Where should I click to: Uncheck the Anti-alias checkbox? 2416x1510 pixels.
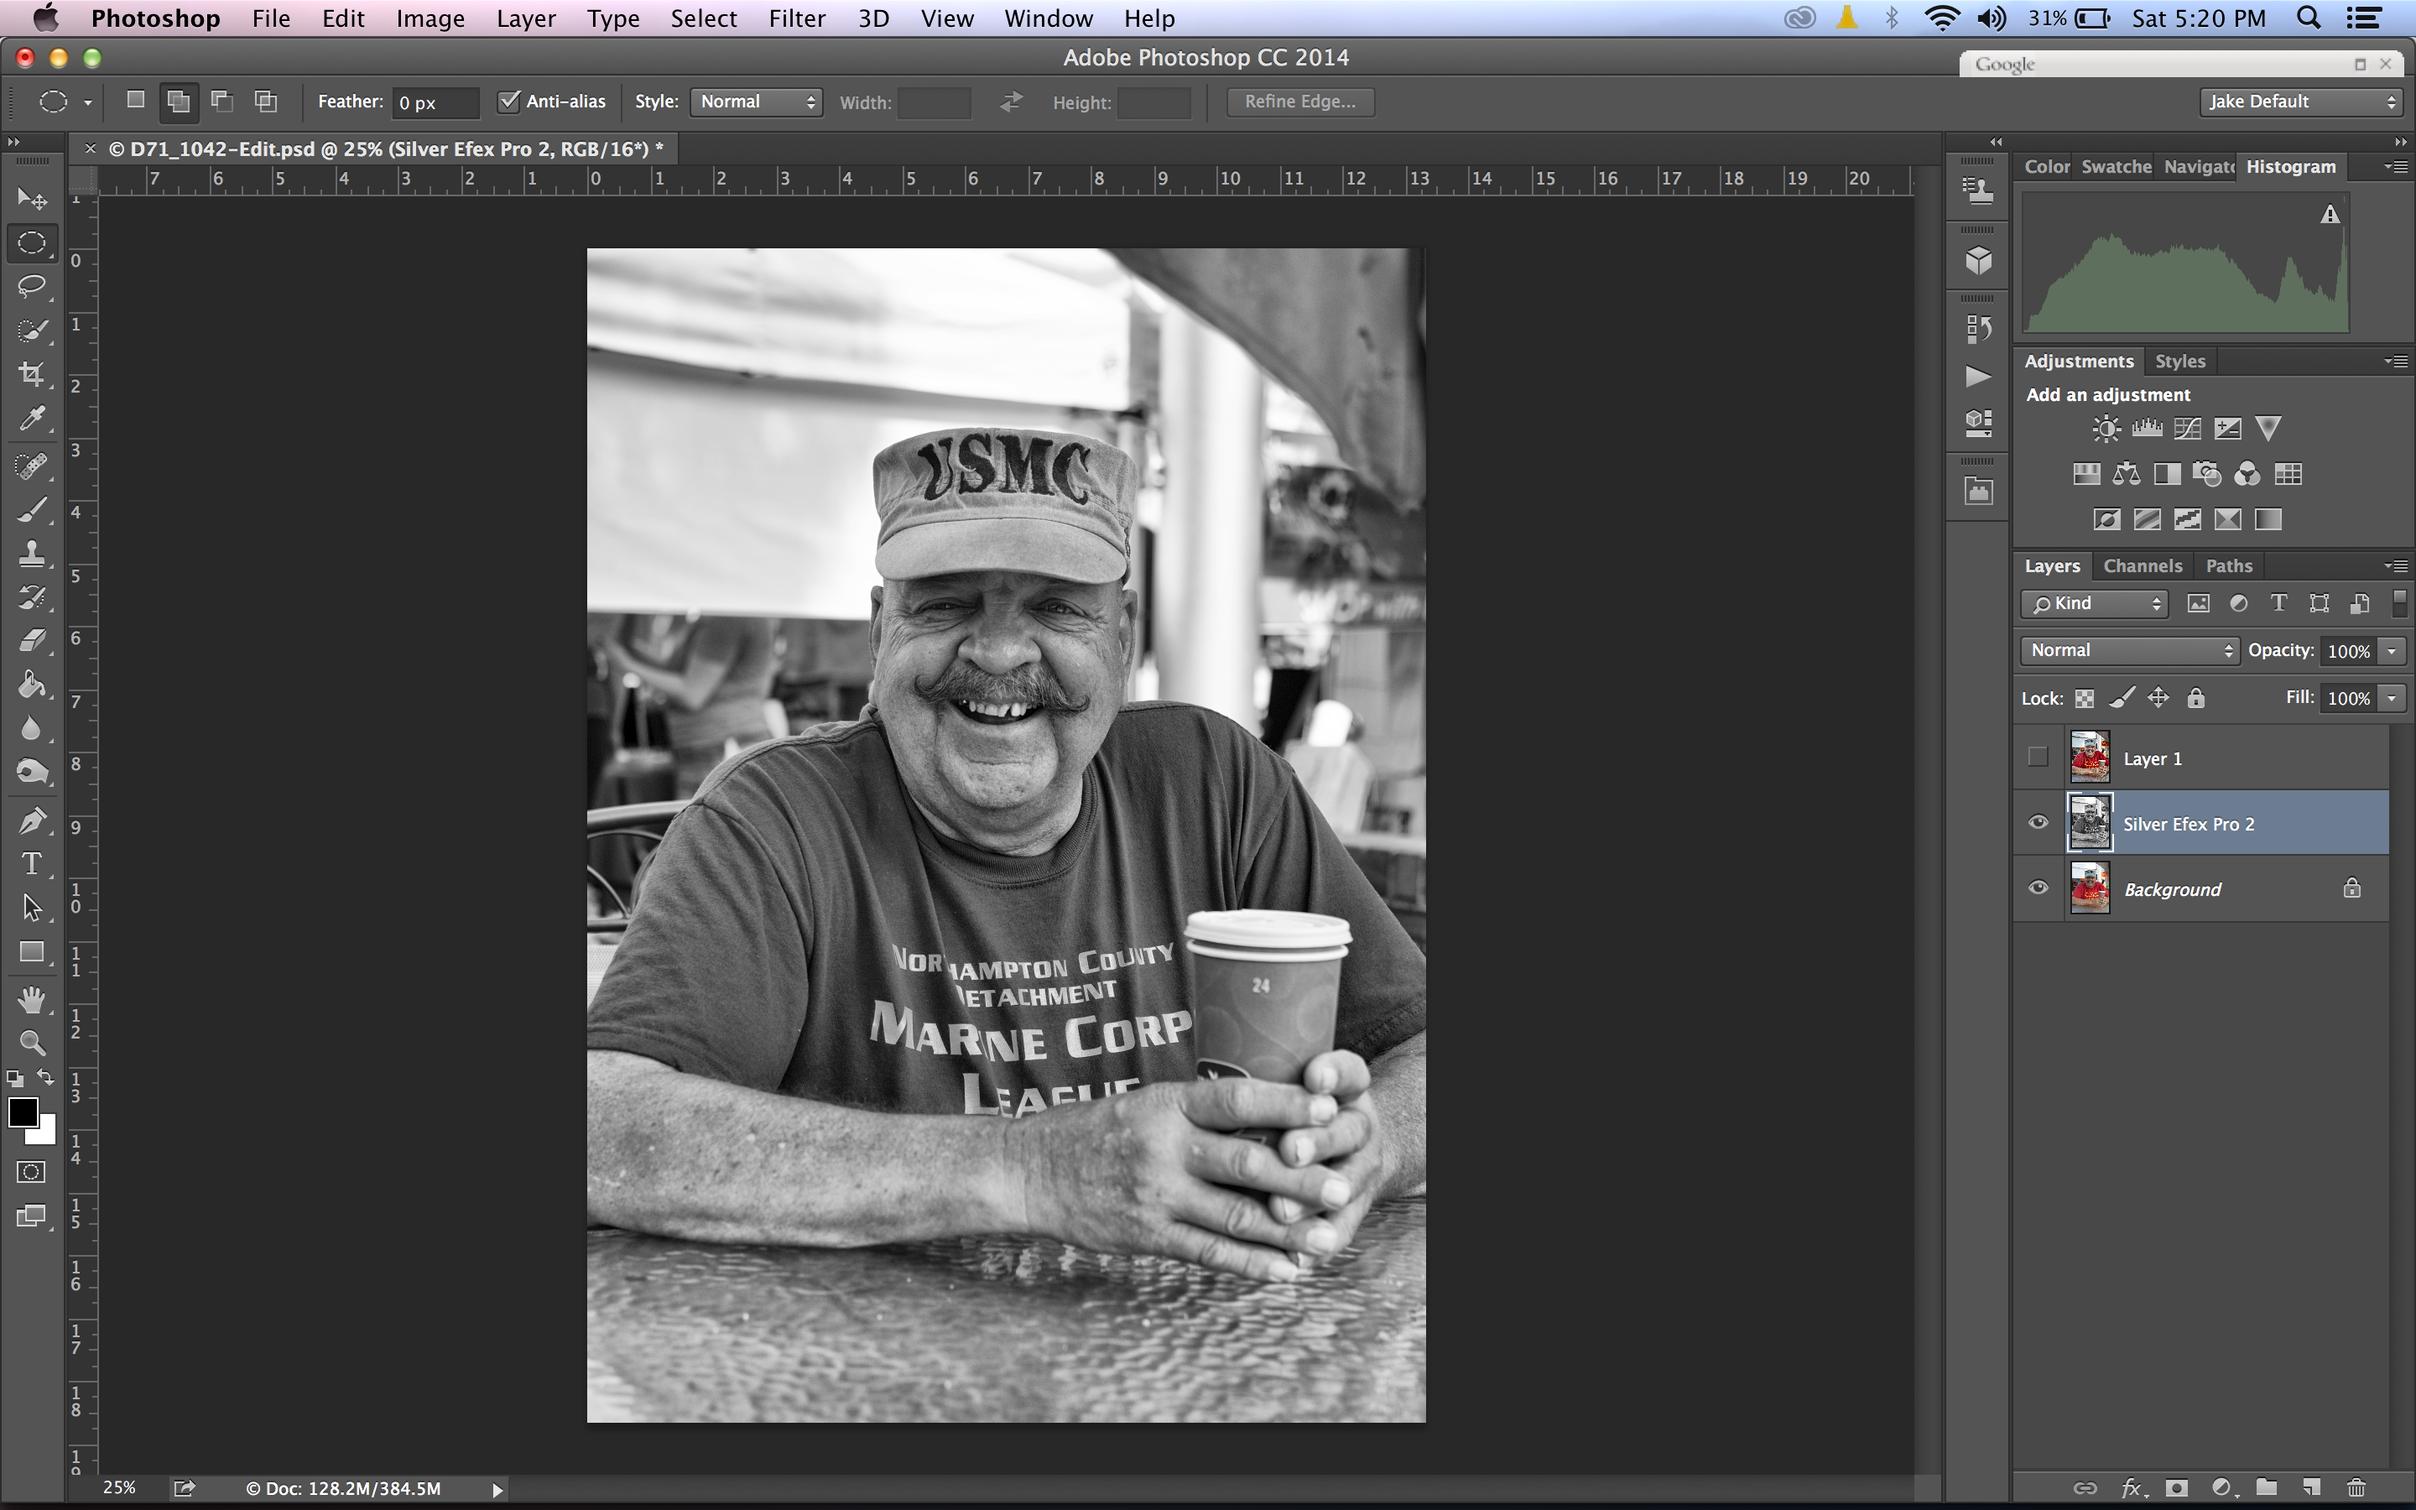point(509,101)
